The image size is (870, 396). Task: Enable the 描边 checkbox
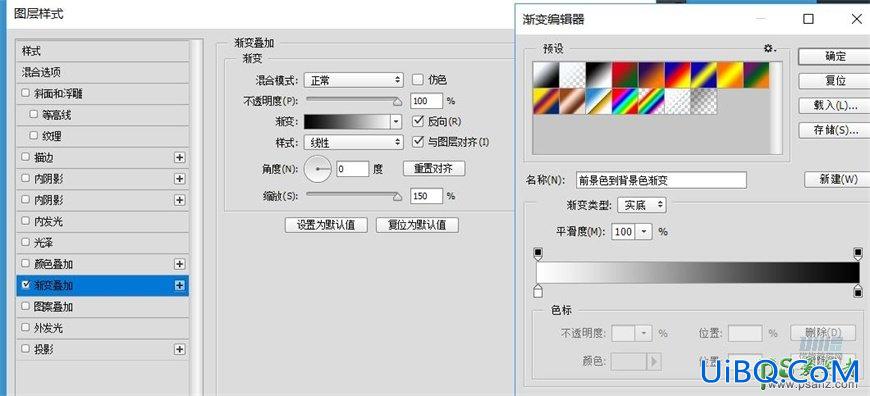(x=25, y=157)
